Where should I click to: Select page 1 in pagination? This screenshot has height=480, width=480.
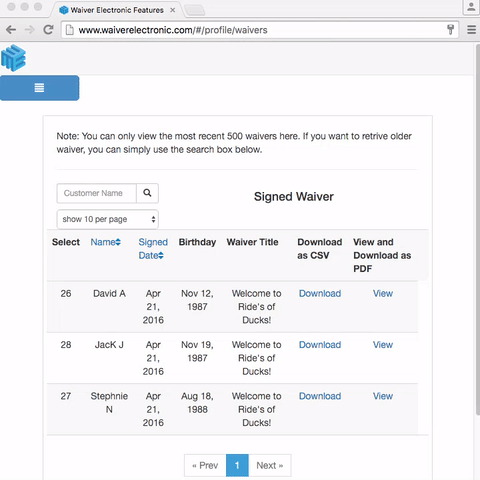coord(237,465)
